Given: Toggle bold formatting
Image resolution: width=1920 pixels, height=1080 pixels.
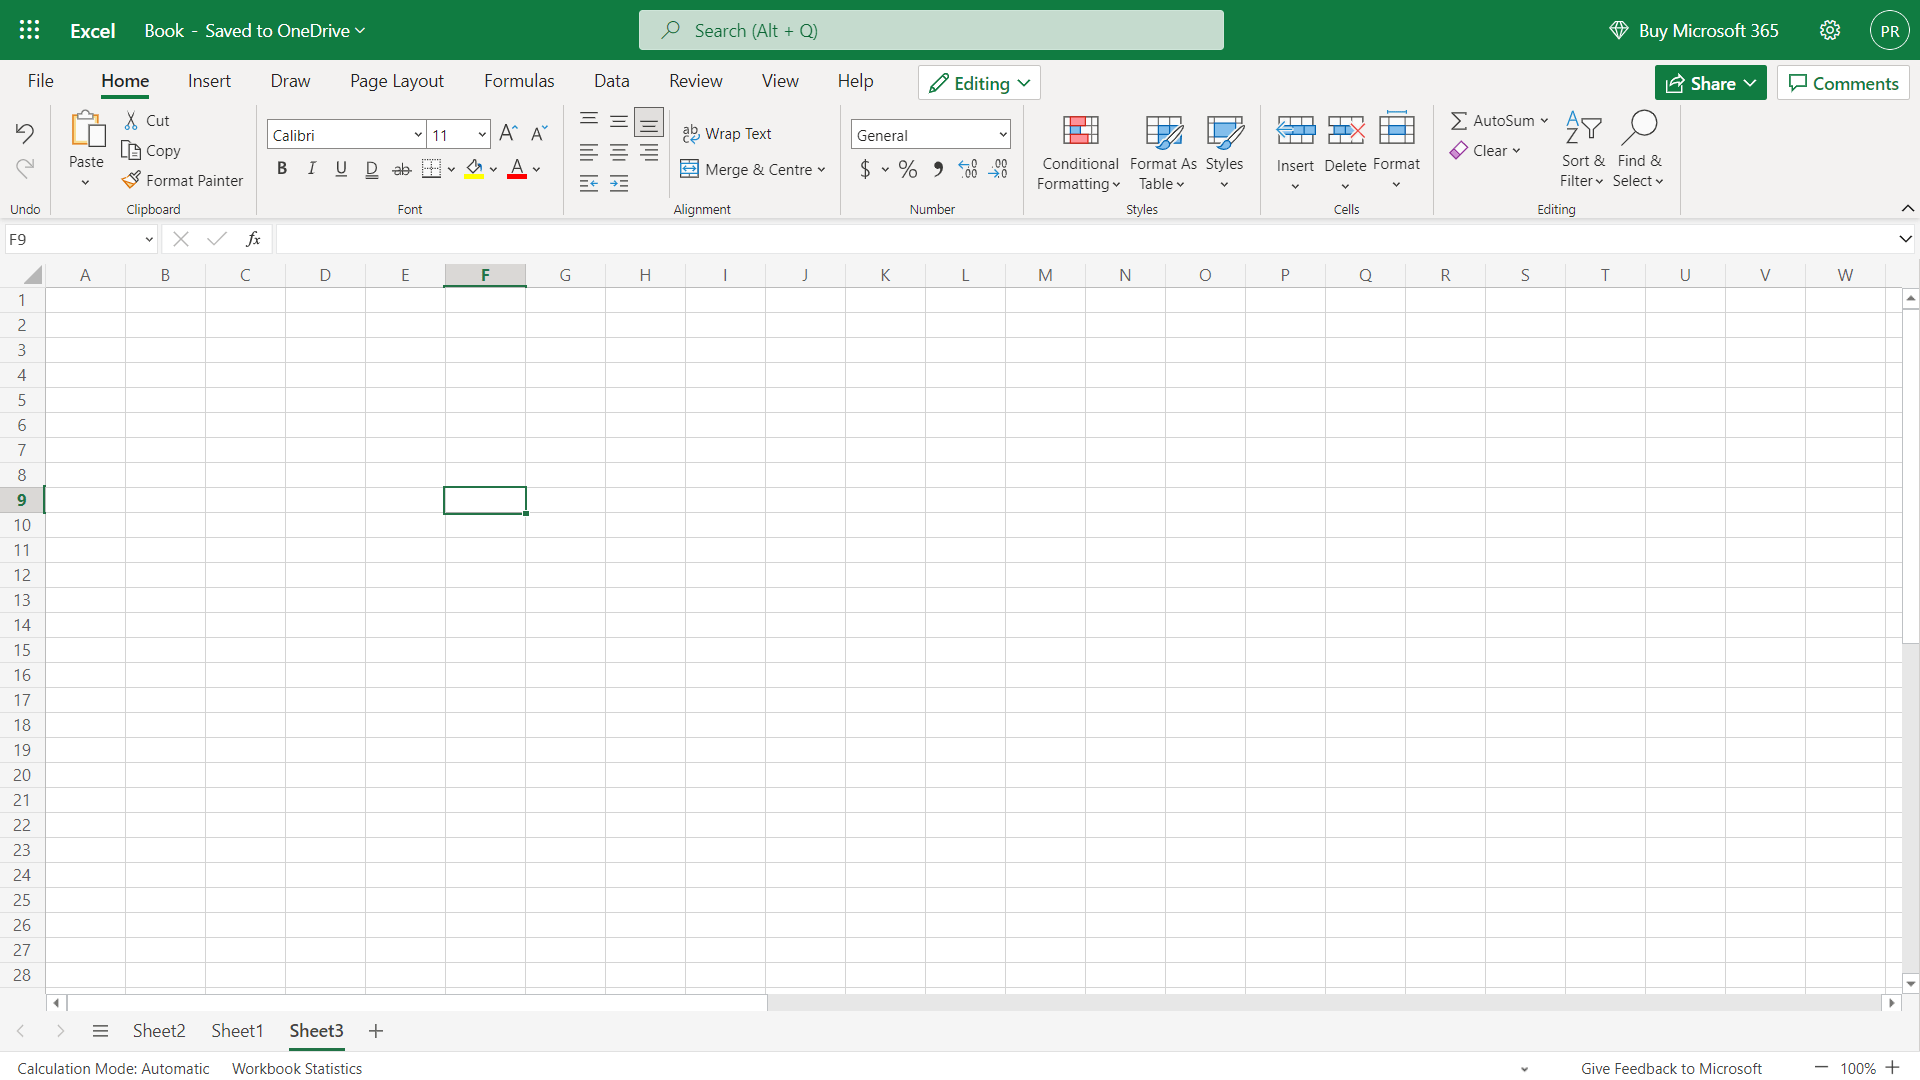Looking at the screenshot, I should coord(282,169).
